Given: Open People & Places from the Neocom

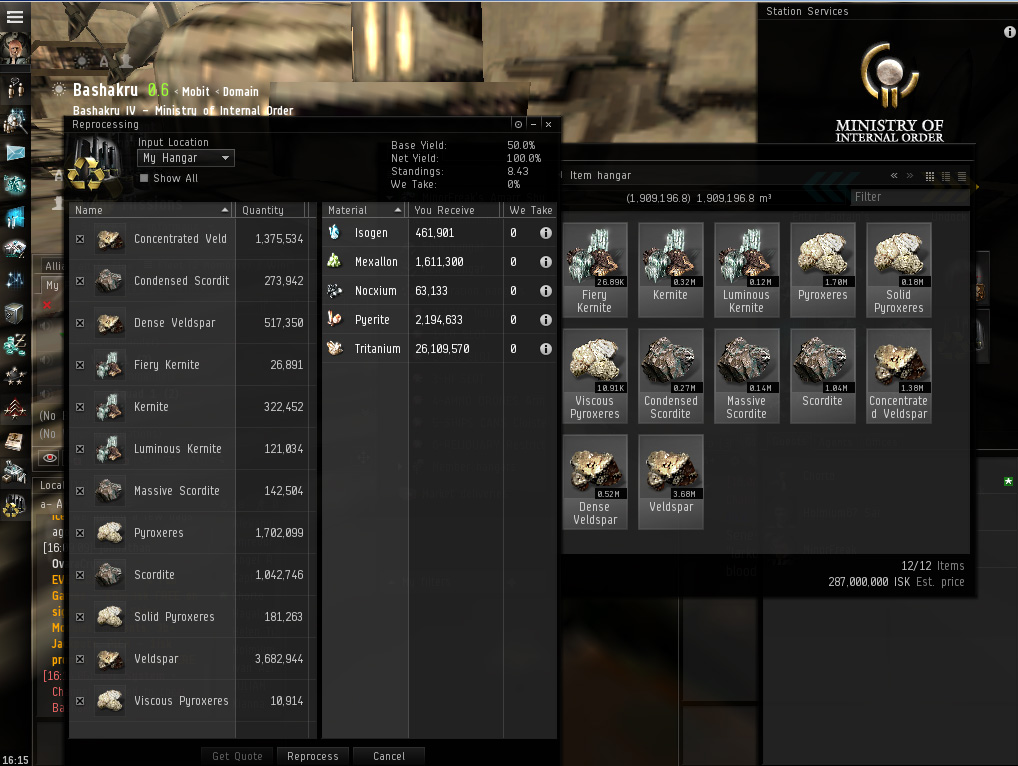Looking at the screenshot, I should pos(14,88).
